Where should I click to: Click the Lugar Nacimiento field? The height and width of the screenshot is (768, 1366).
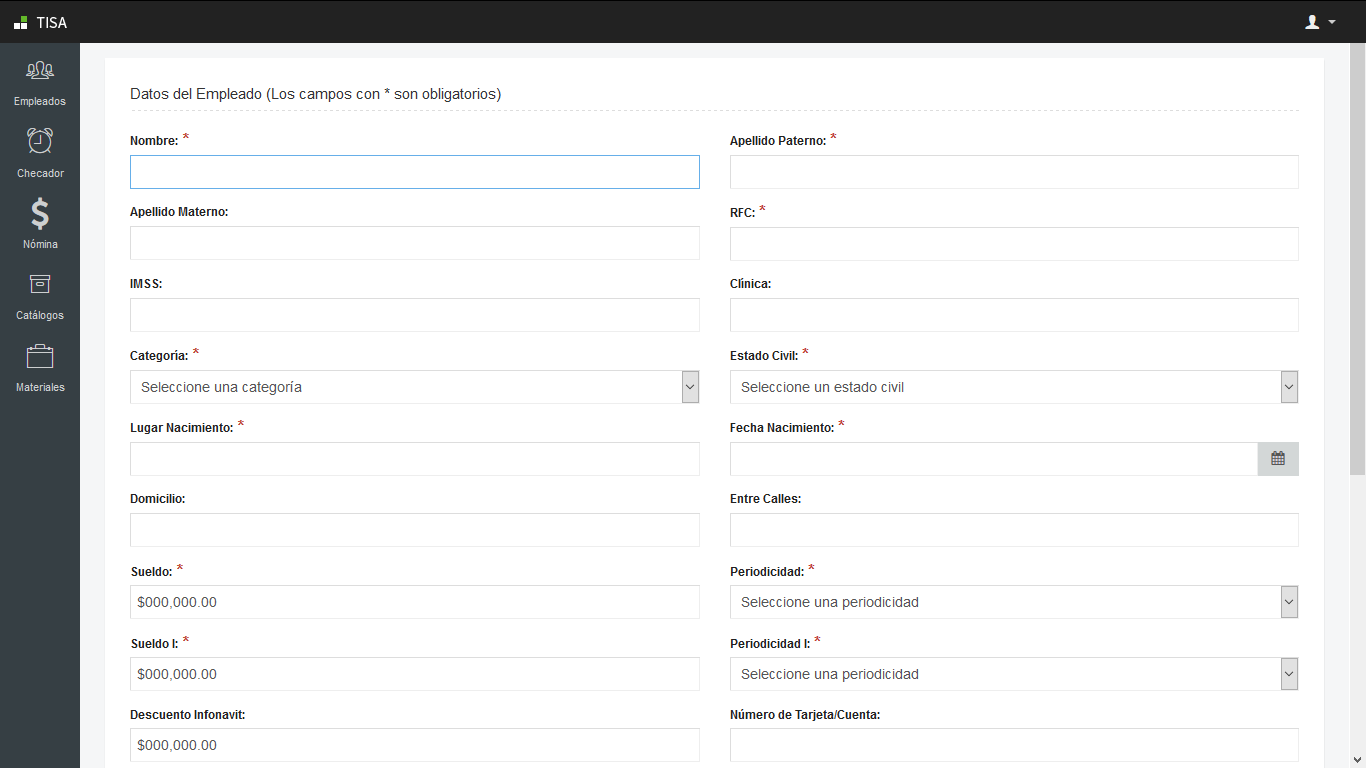(x=414, y=459)
